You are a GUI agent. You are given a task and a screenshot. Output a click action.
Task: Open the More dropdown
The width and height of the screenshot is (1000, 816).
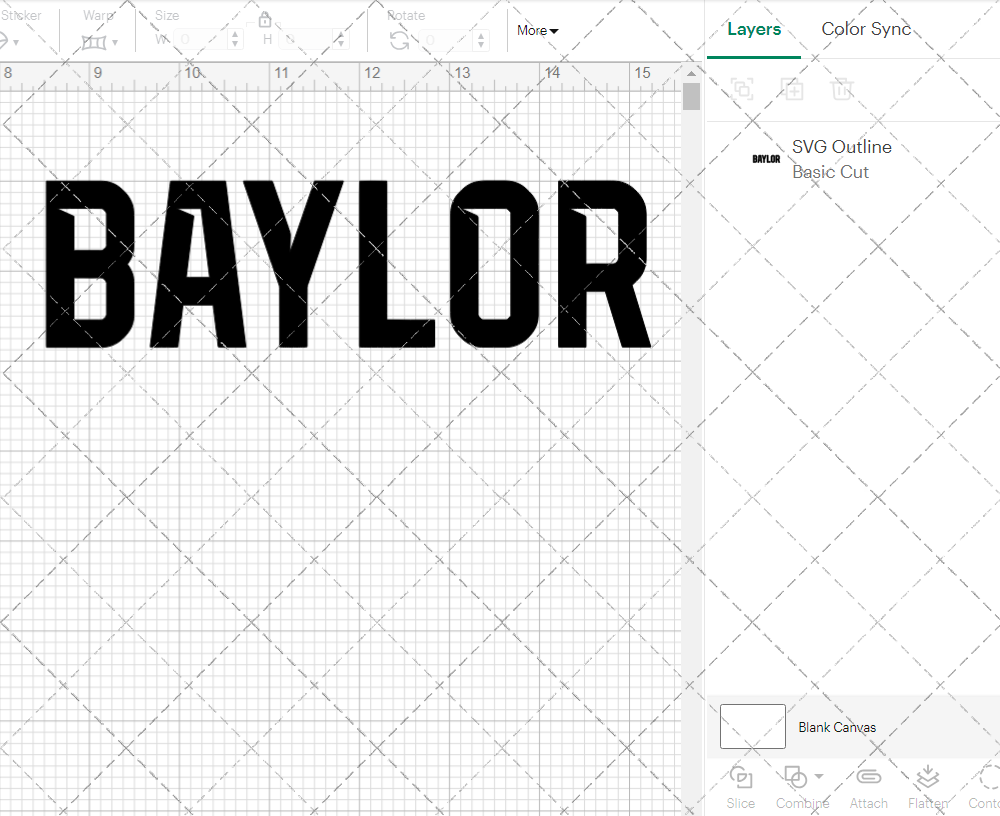[537, 31]
